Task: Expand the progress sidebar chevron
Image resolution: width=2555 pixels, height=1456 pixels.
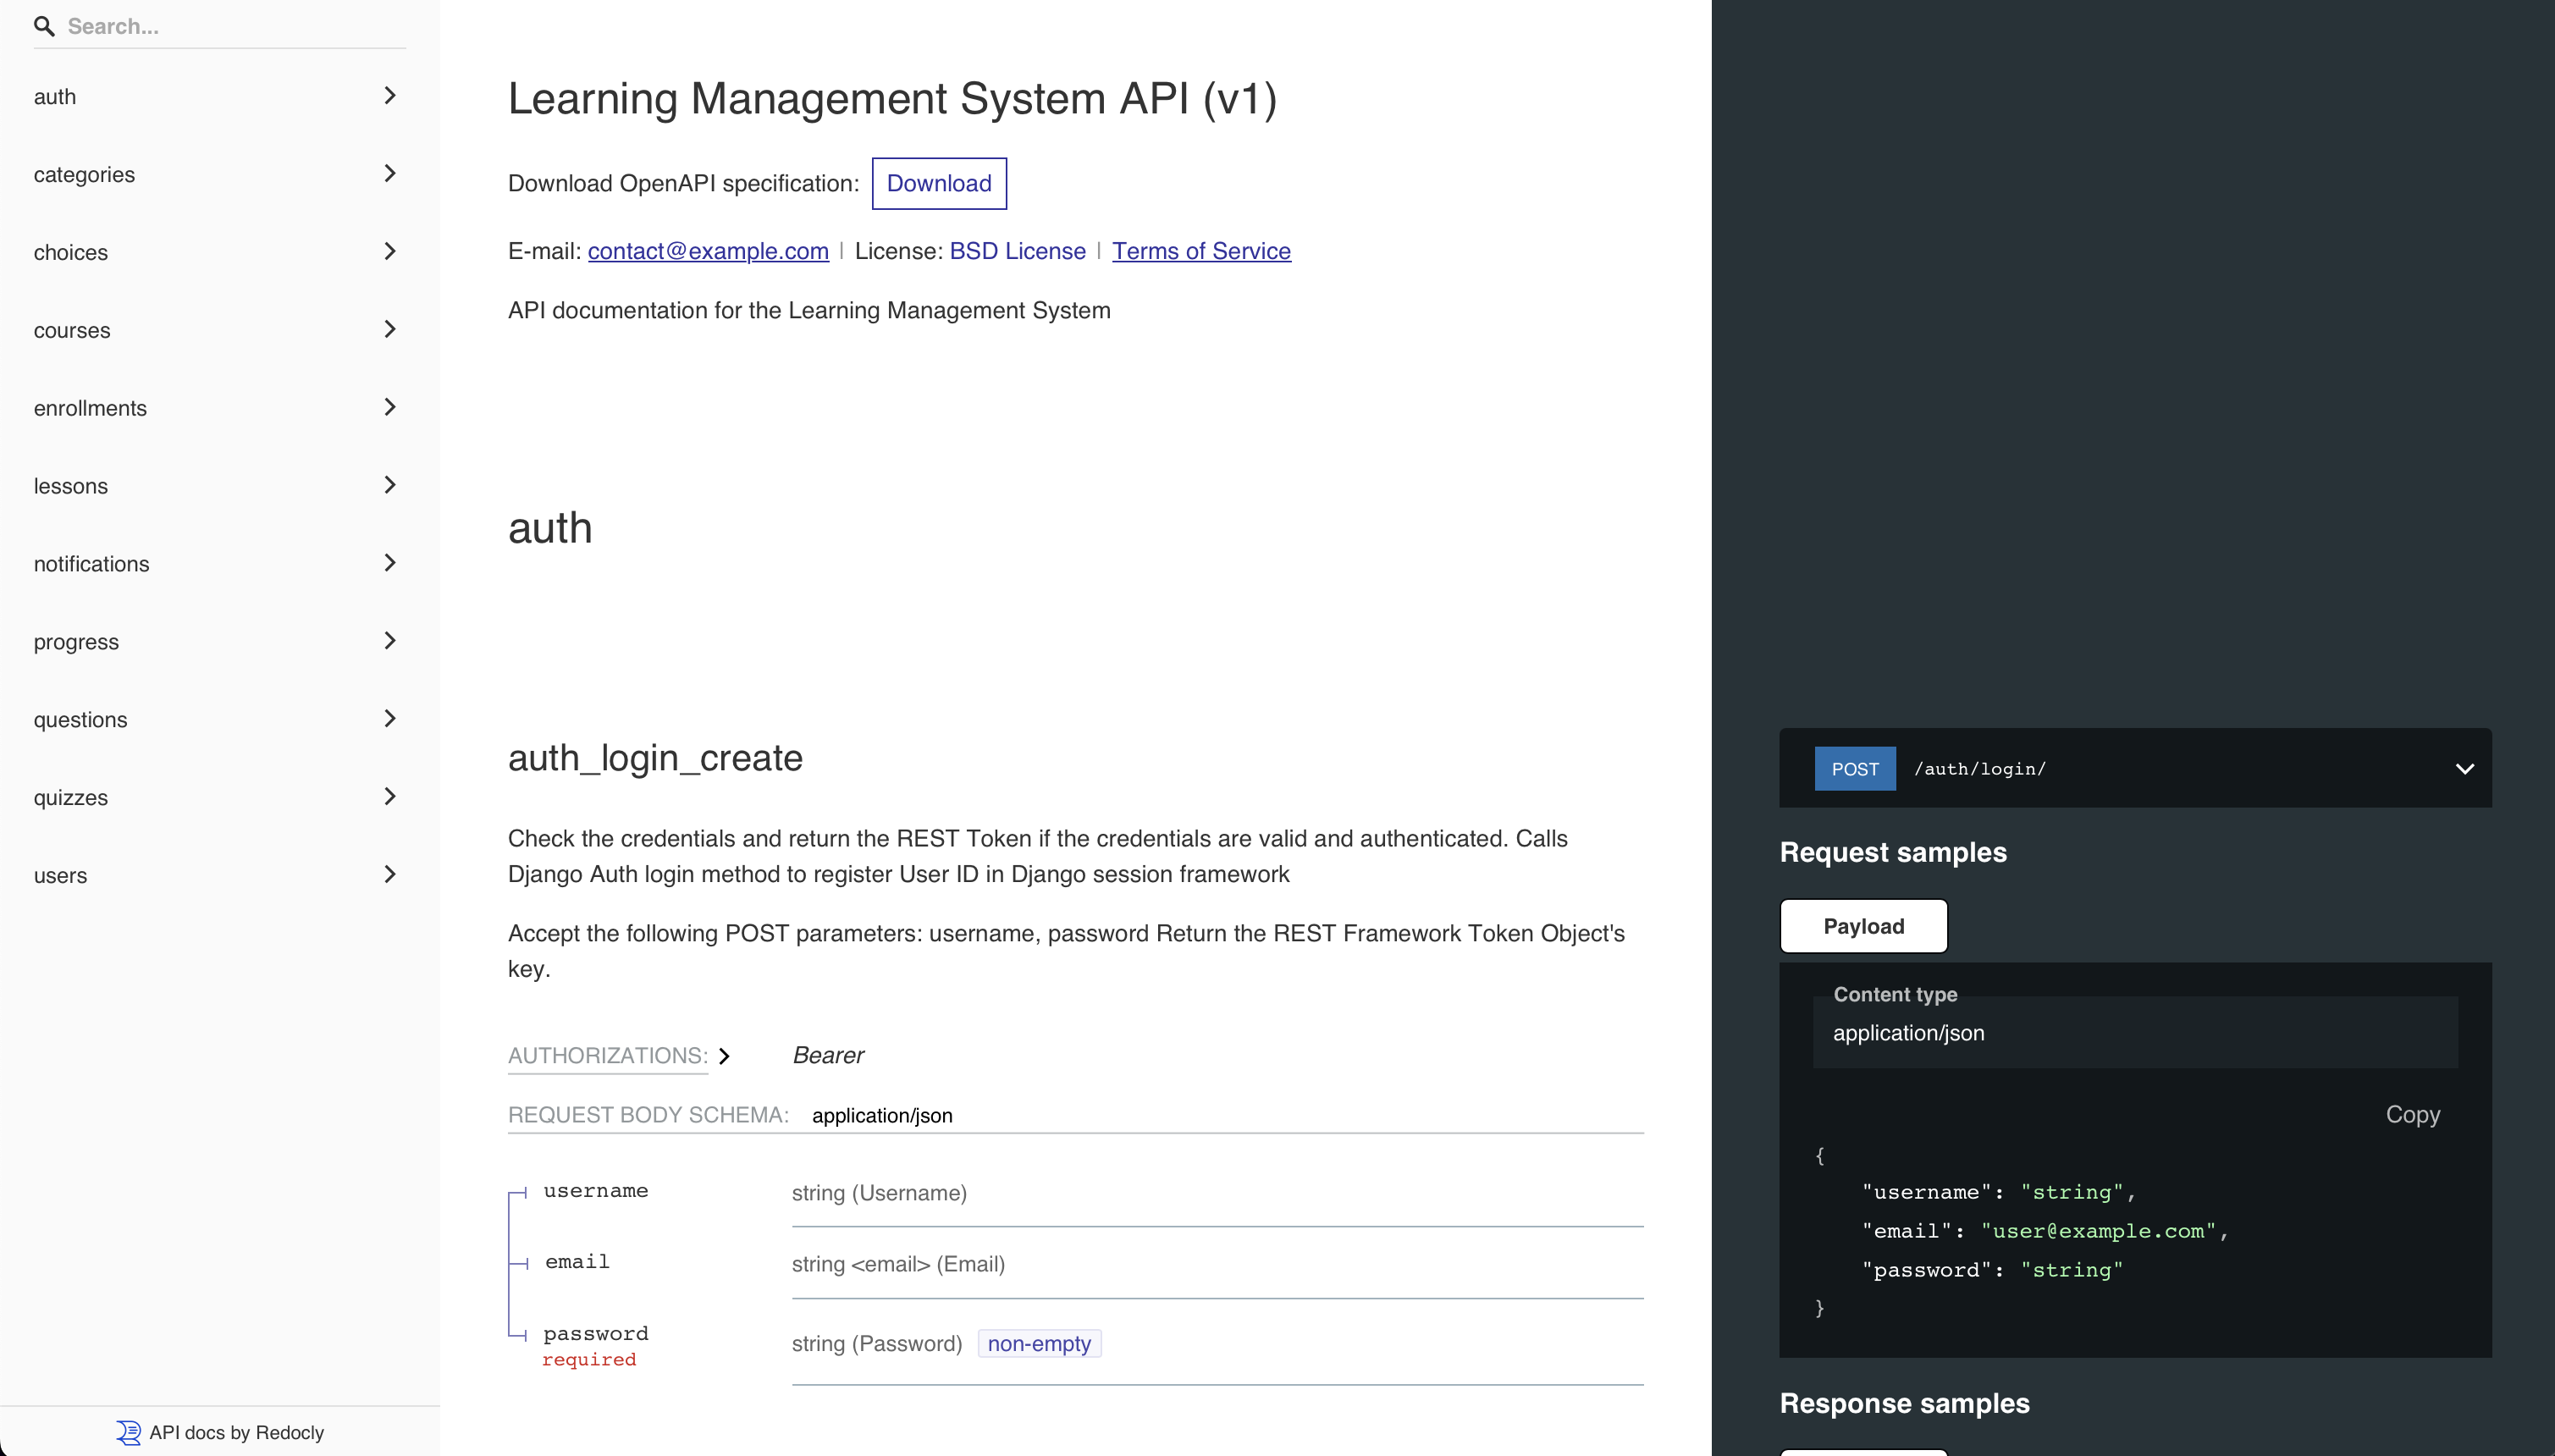Action: click(390, 641)
